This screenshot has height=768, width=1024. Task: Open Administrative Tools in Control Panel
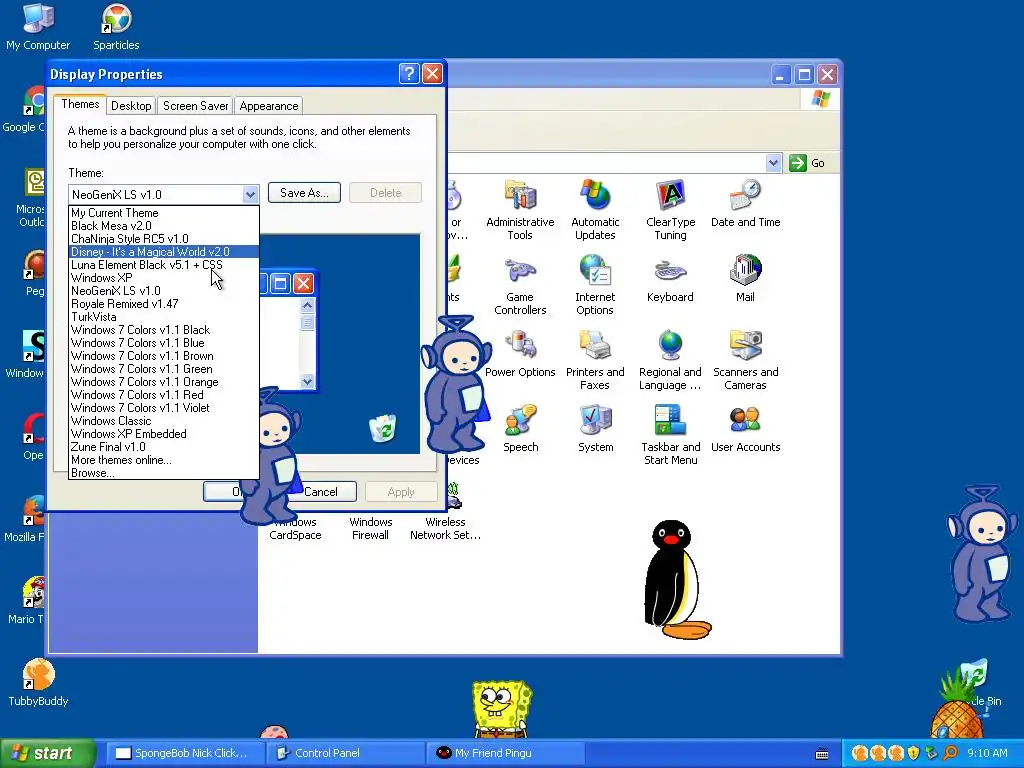[520, 209]
